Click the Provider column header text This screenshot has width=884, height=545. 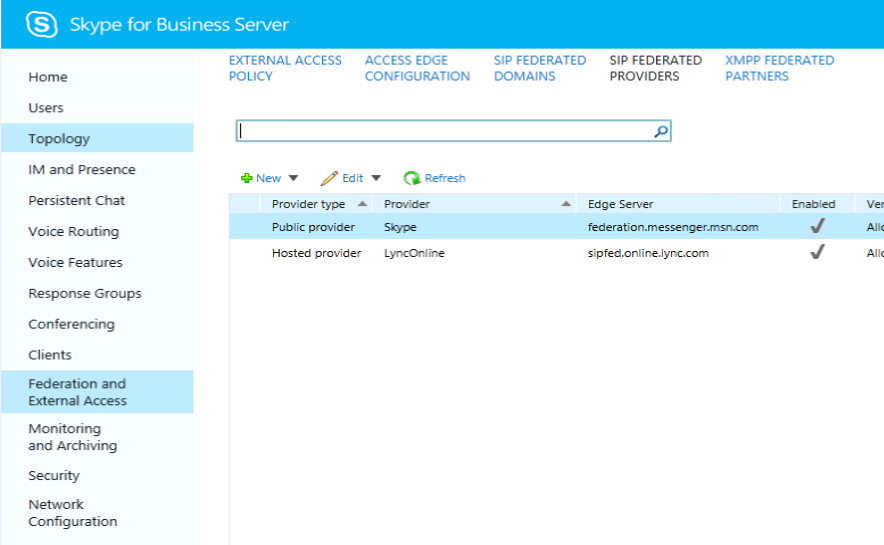click(x=406, y=204)
